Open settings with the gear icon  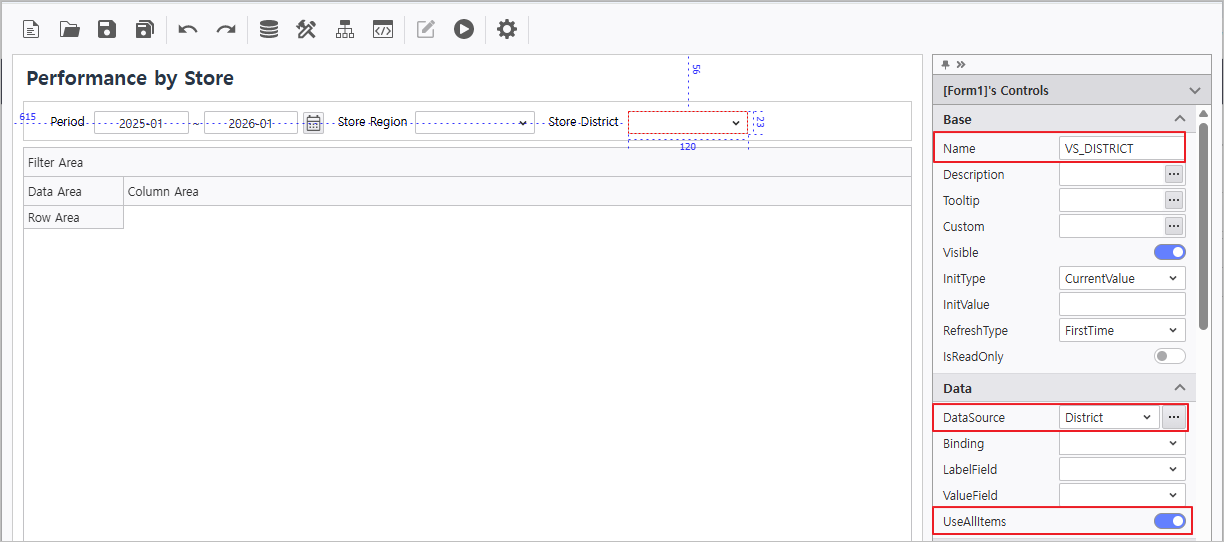pyautogui.click(x=507, y=29)
